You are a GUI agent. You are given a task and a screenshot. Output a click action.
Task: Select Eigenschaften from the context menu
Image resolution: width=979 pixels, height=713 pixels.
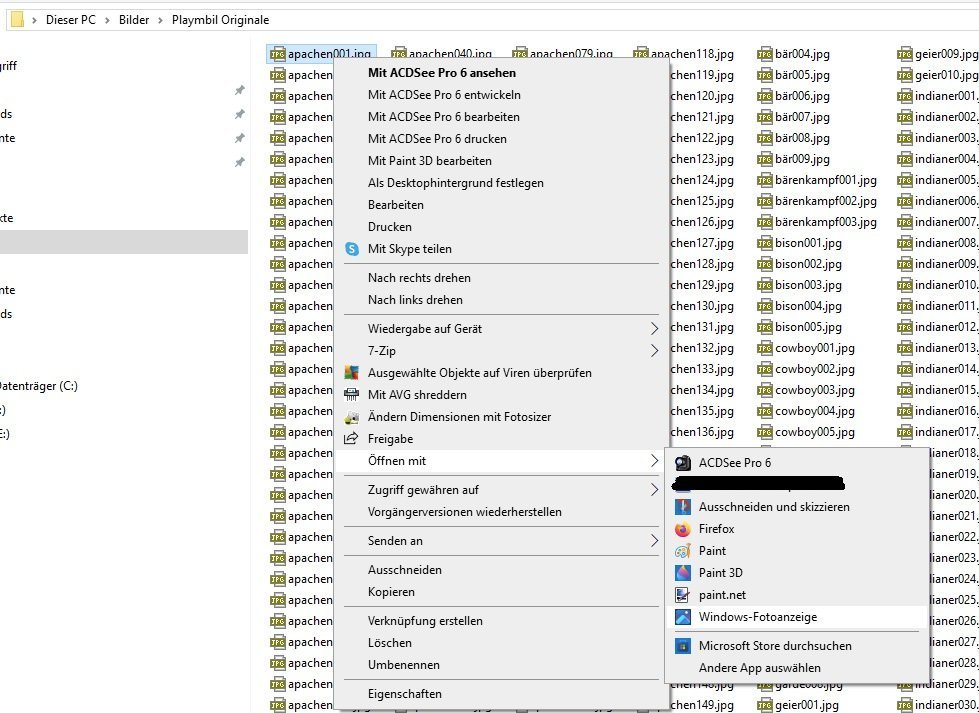click(x=404, y=694)
